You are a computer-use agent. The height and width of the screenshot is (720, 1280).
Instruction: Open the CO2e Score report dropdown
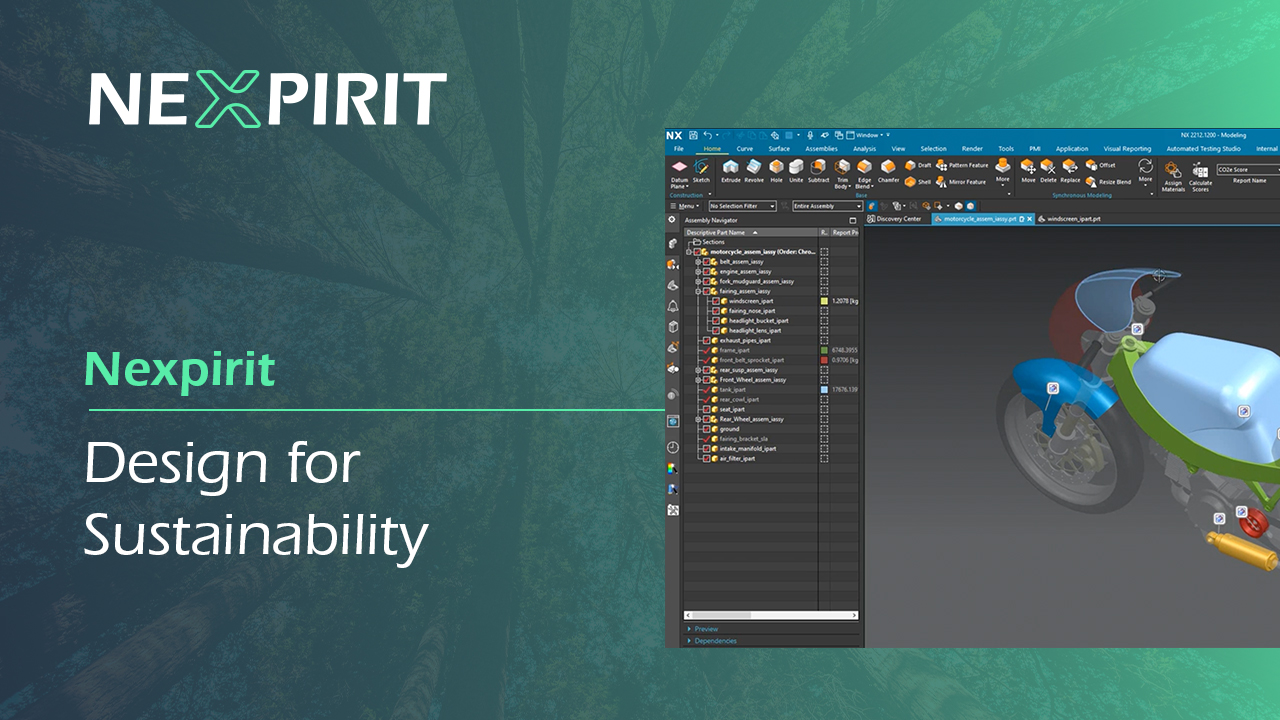point(1247,170)
